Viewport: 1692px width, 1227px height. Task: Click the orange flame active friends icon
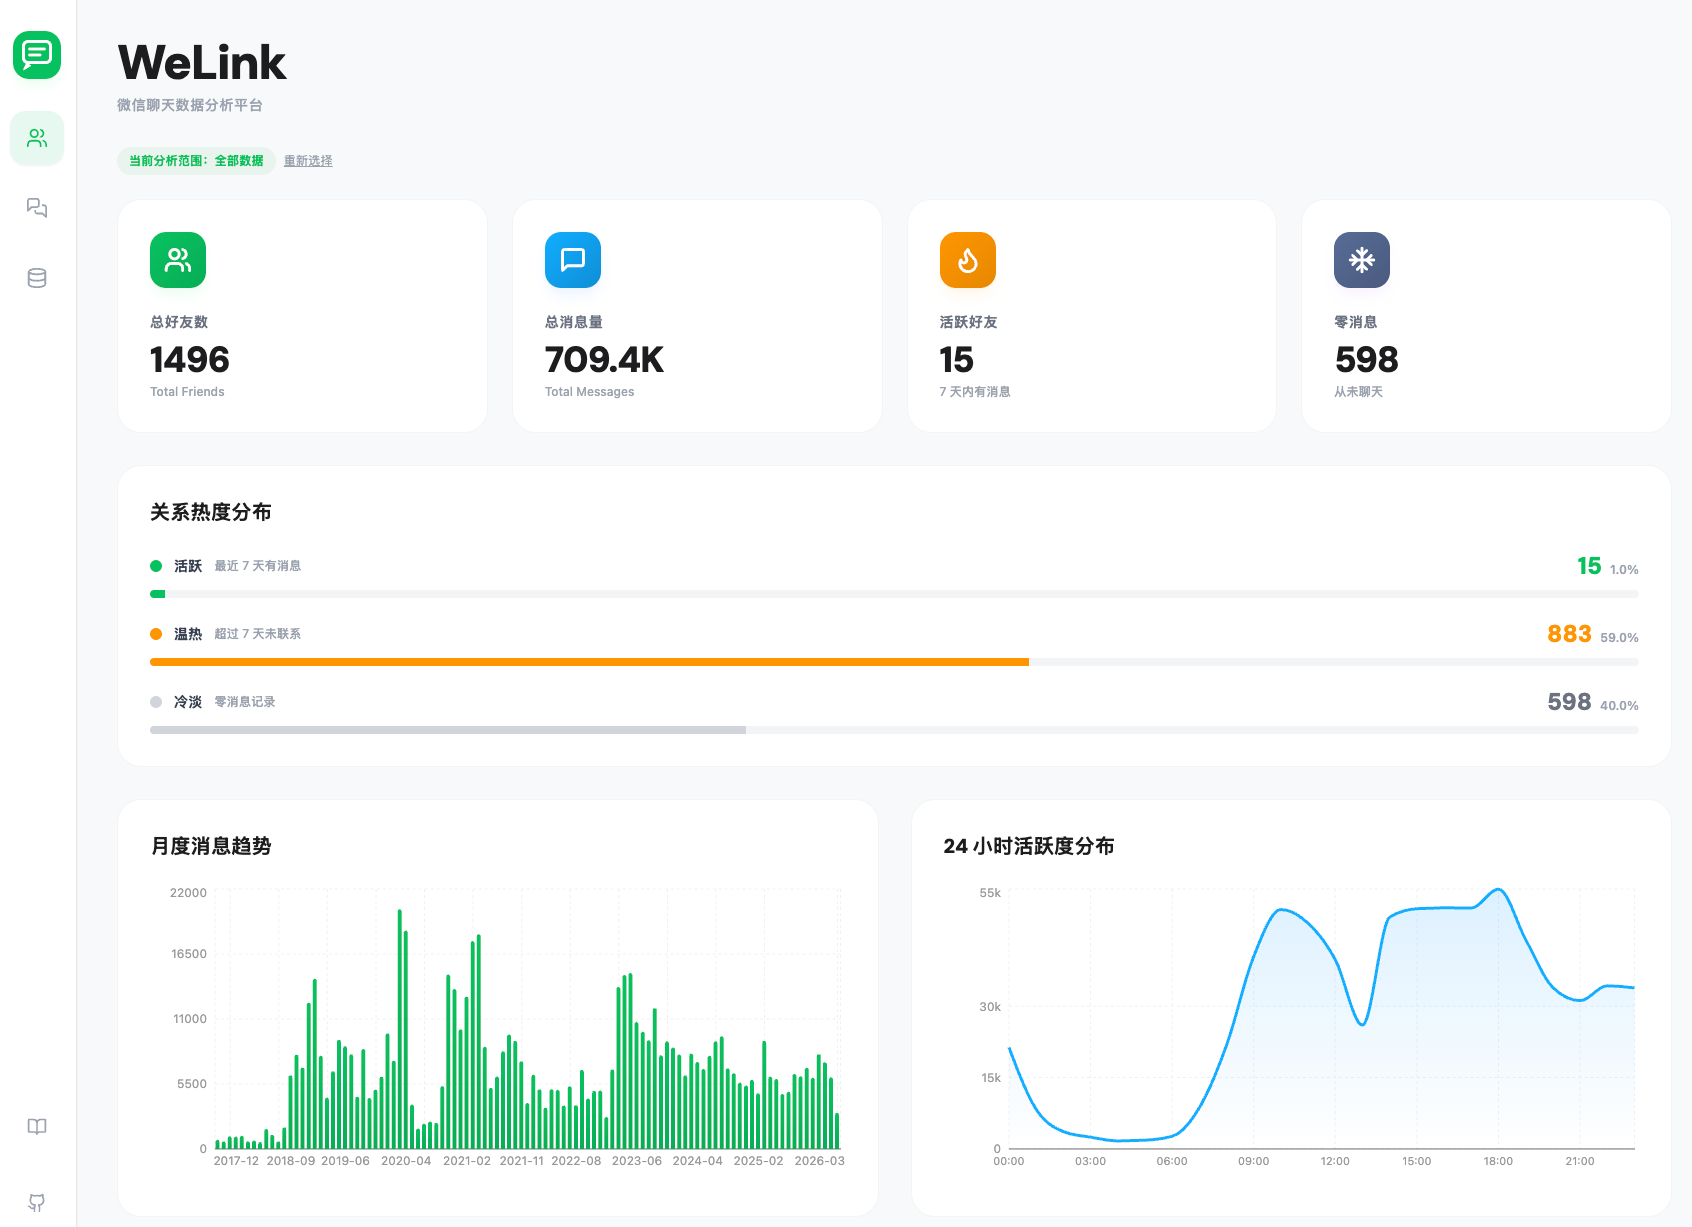(967, 260)
